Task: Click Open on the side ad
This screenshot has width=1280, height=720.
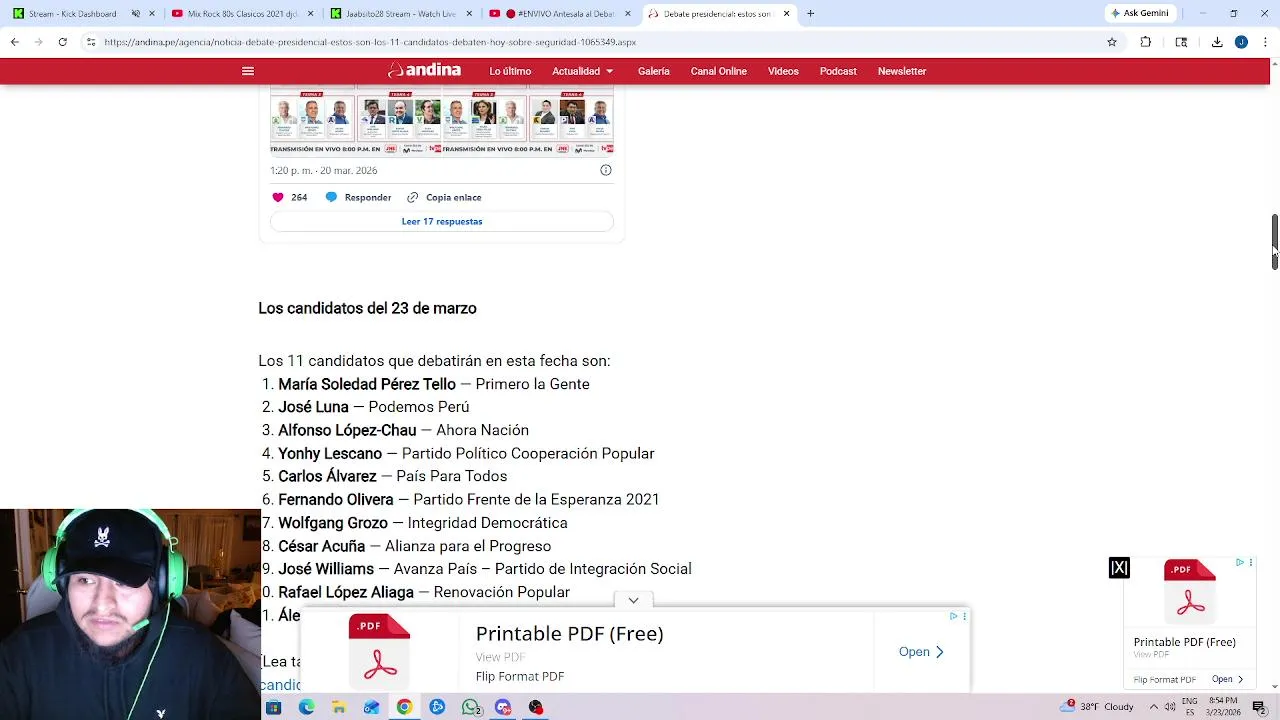Action: point(1228,679)
